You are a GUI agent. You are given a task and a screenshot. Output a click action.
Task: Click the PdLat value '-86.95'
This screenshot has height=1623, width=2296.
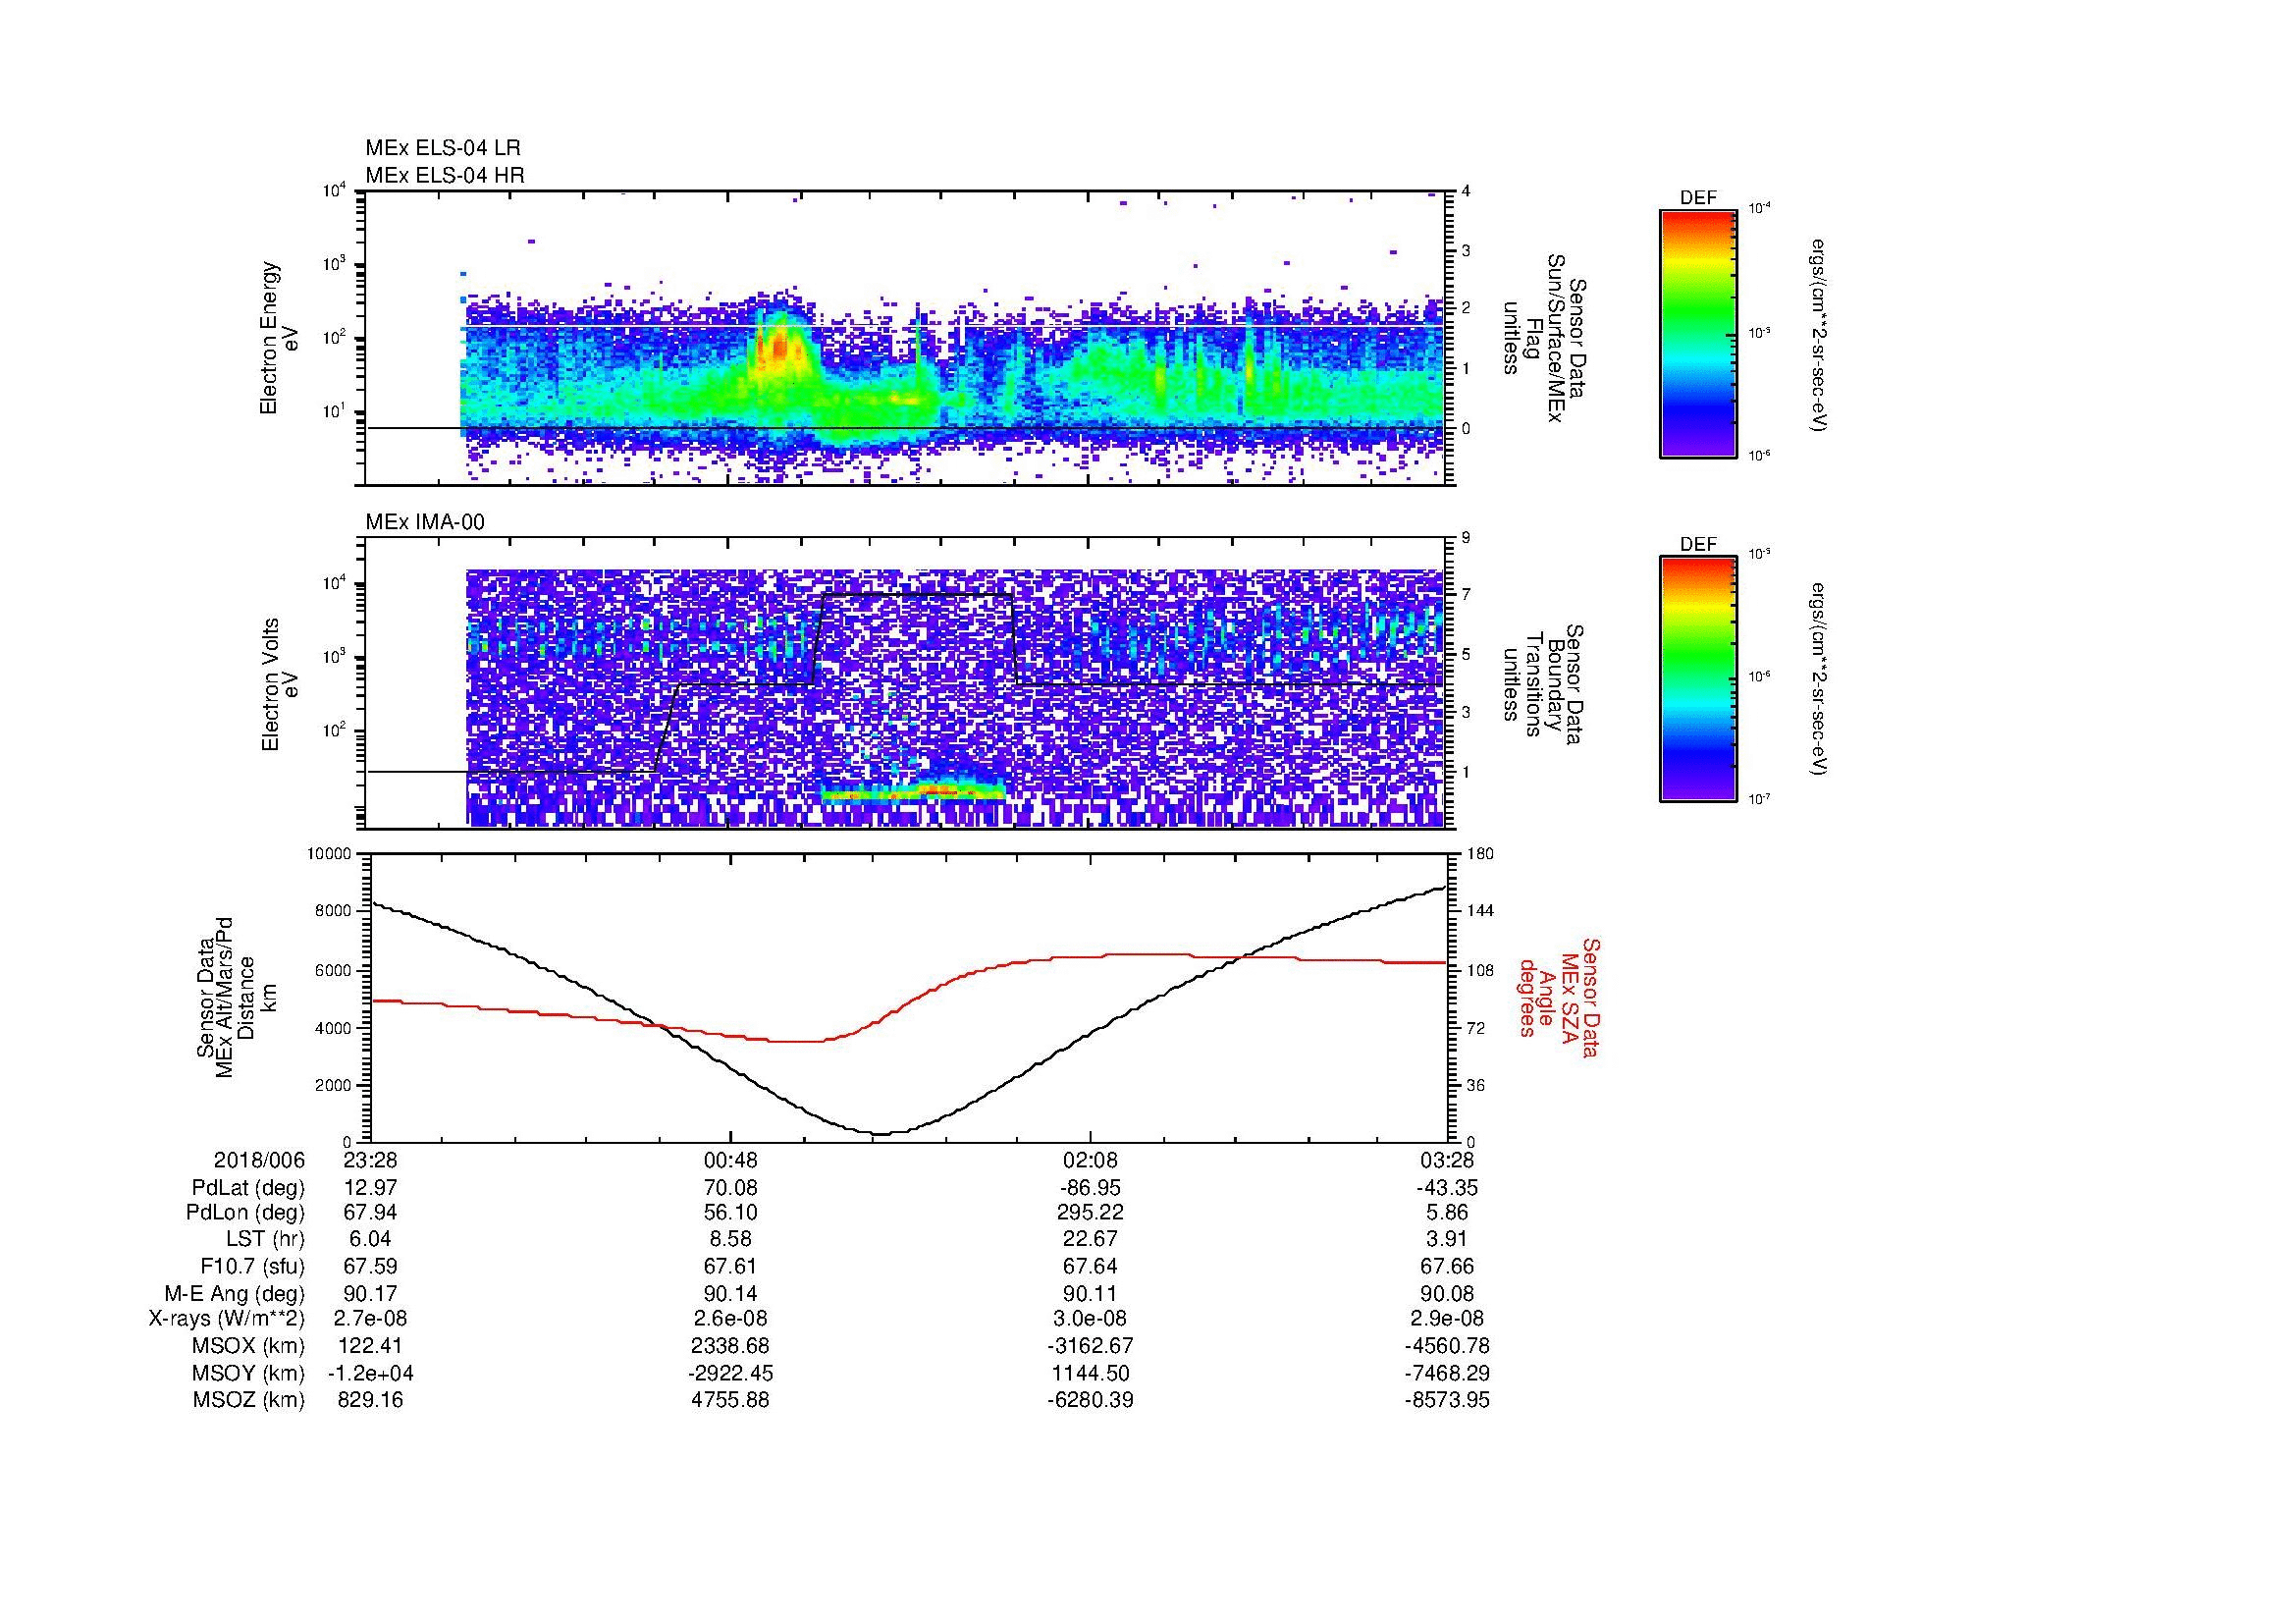1089,1188
